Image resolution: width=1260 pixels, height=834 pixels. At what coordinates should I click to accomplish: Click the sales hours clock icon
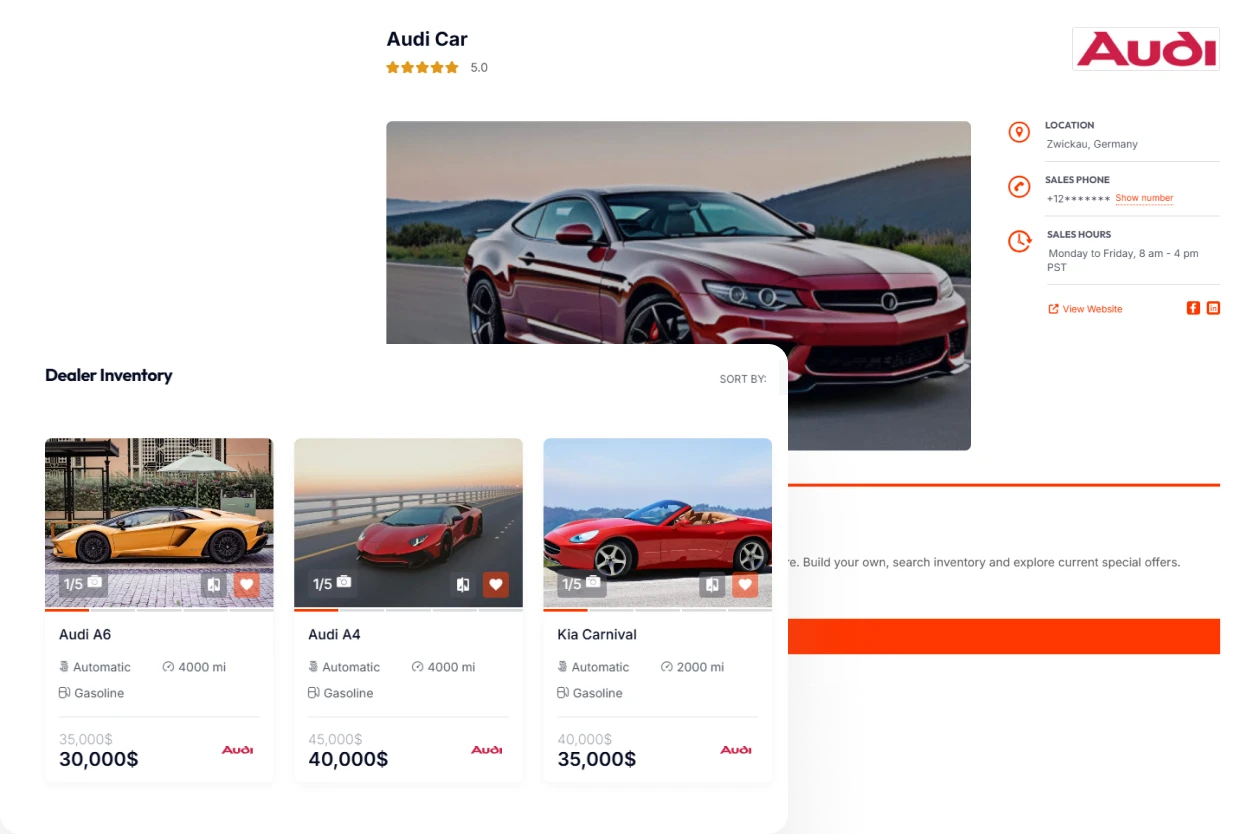(1019, 241)
